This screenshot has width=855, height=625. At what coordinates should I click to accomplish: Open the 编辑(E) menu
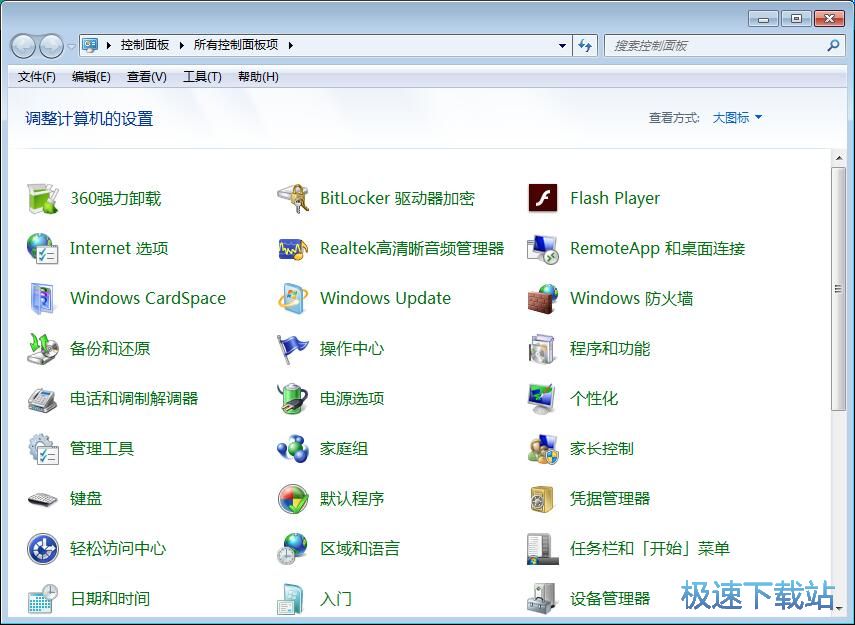pyautogui.click(x=91, y=77)
